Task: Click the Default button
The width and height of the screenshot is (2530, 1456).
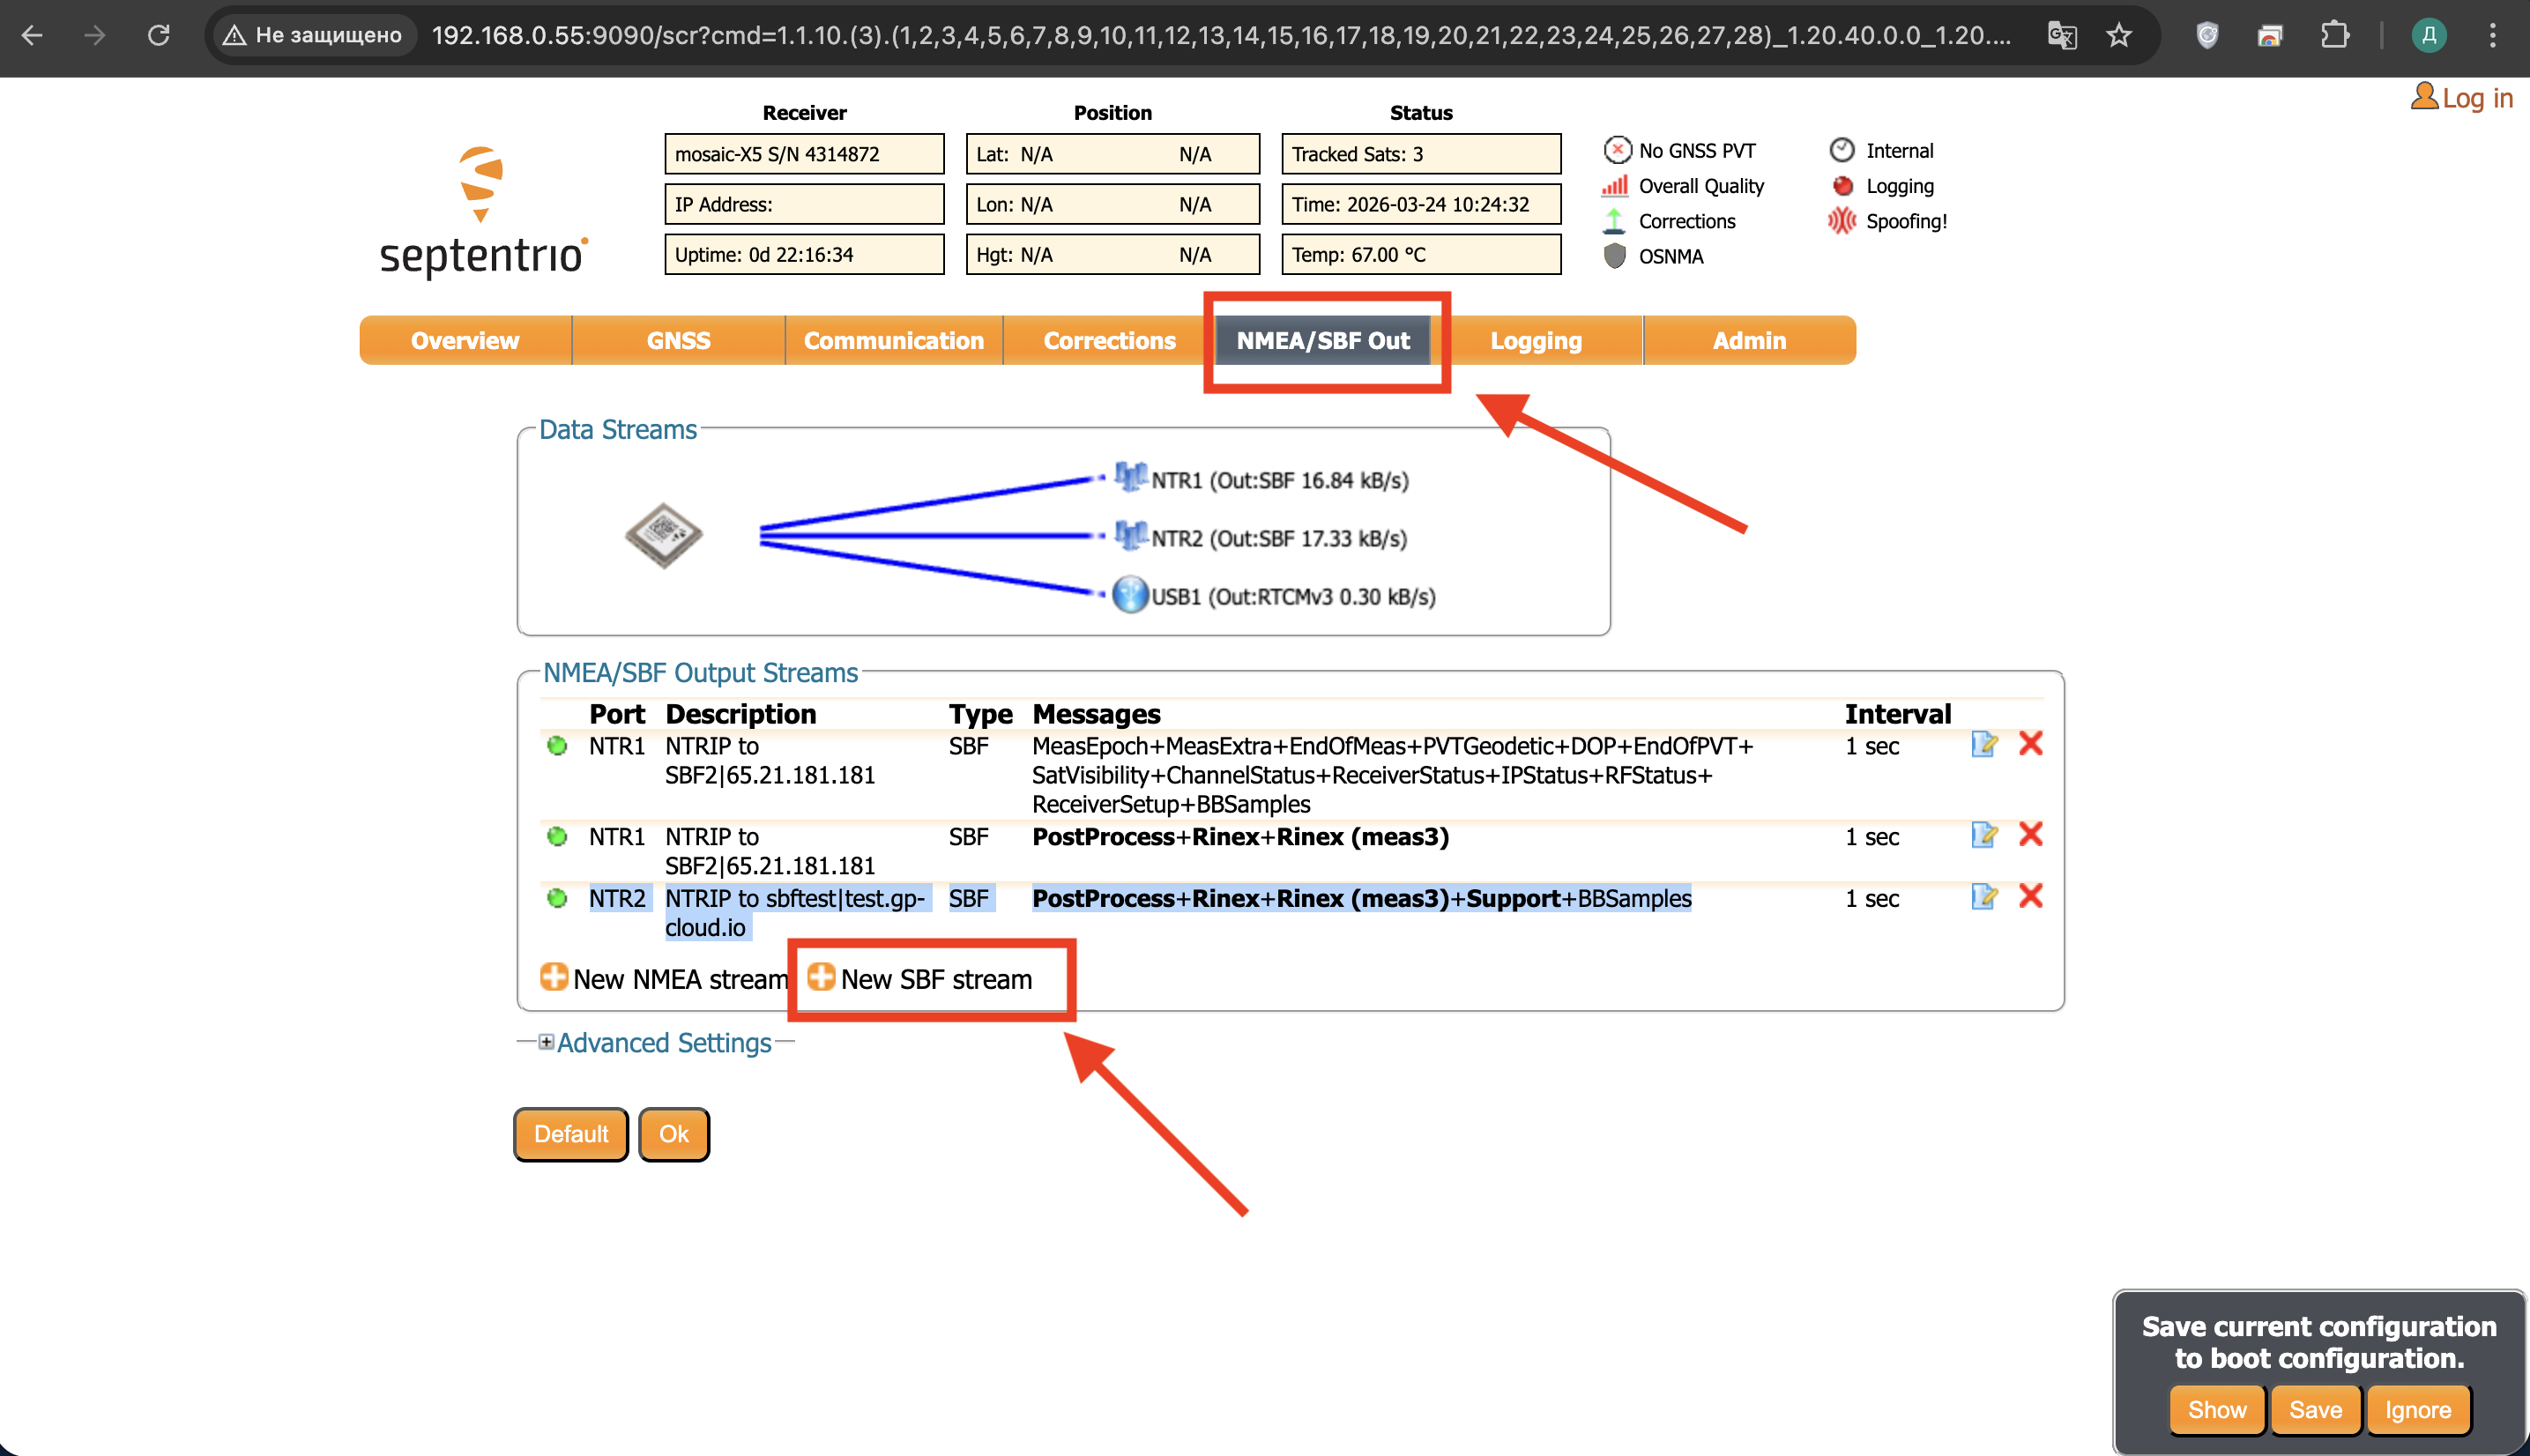Action: 570,1134
